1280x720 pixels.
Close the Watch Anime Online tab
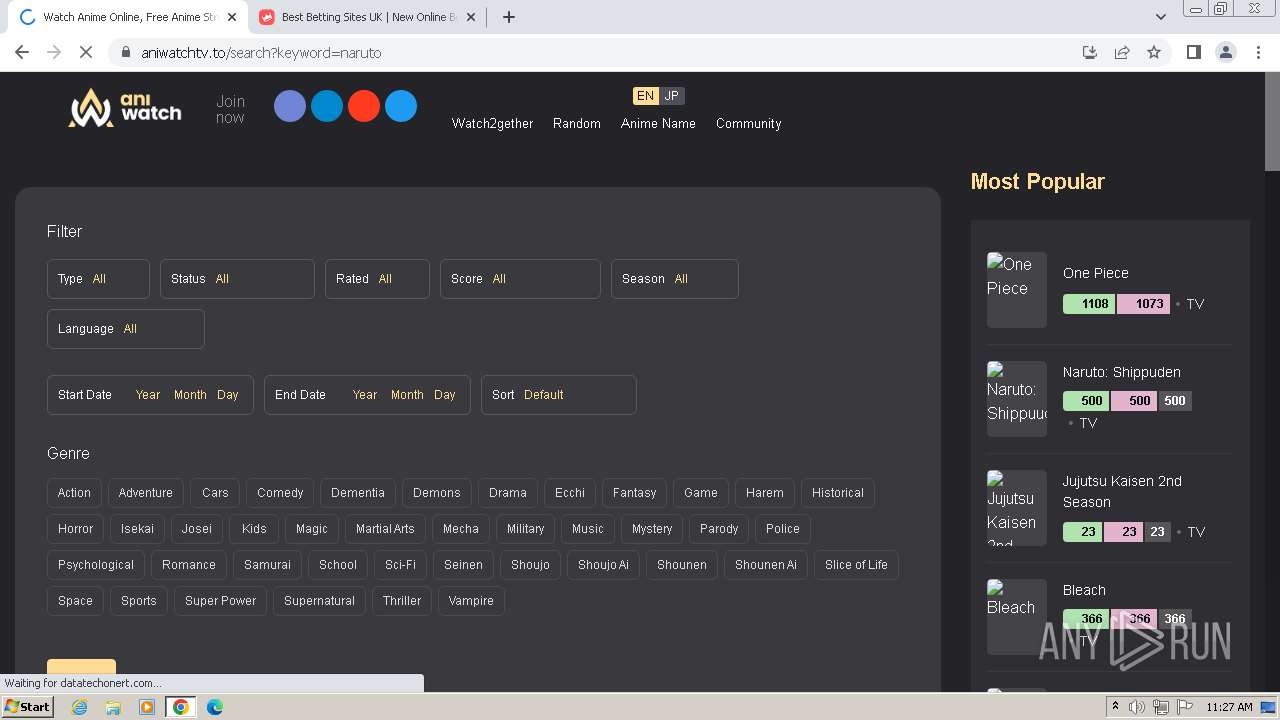pyautogui.click(x=232, y=17)
